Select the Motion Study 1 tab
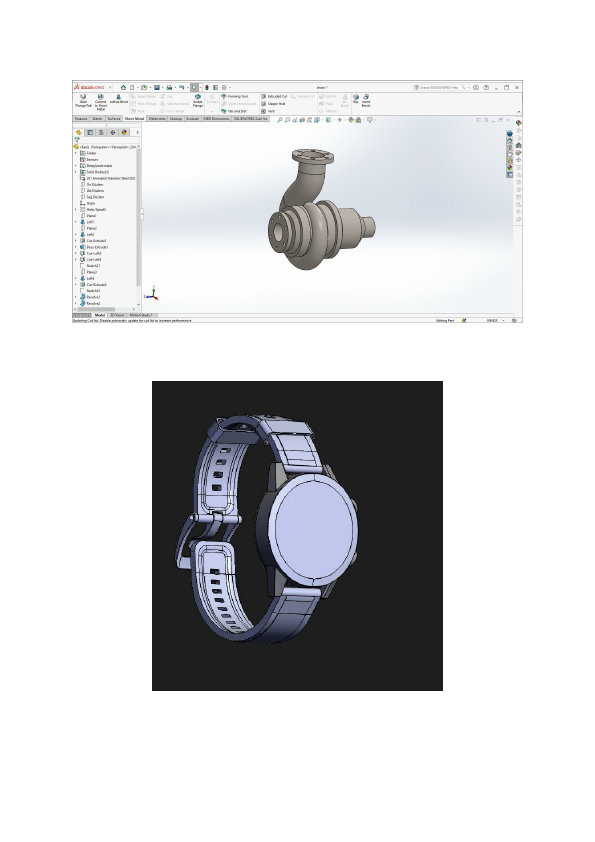 141,315
